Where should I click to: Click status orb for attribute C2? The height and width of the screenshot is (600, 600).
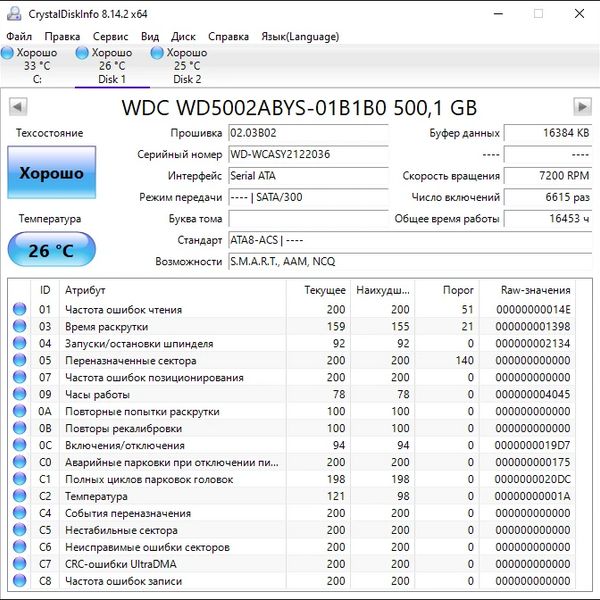[x=20, y=496]
